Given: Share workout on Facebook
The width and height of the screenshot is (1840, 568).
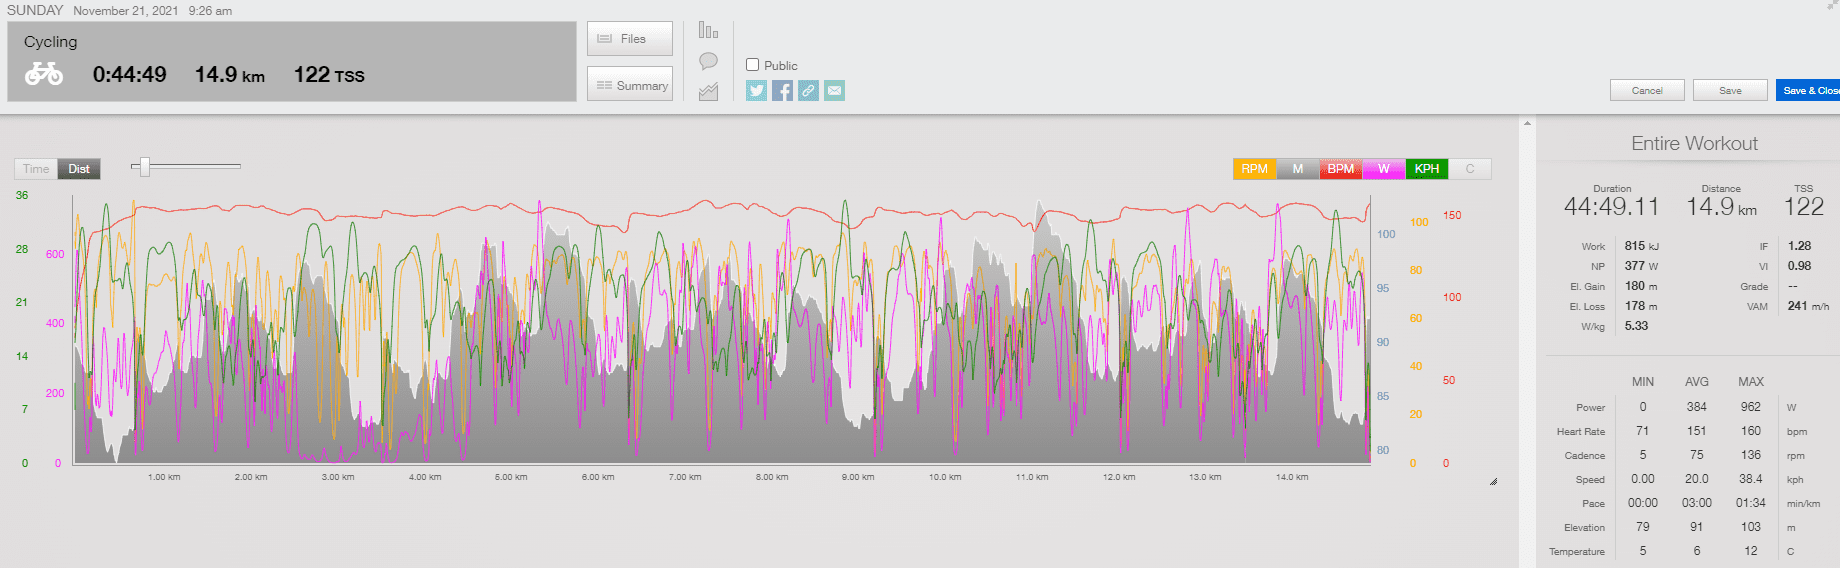Looking at the screenshot, I should pos(783,91).
